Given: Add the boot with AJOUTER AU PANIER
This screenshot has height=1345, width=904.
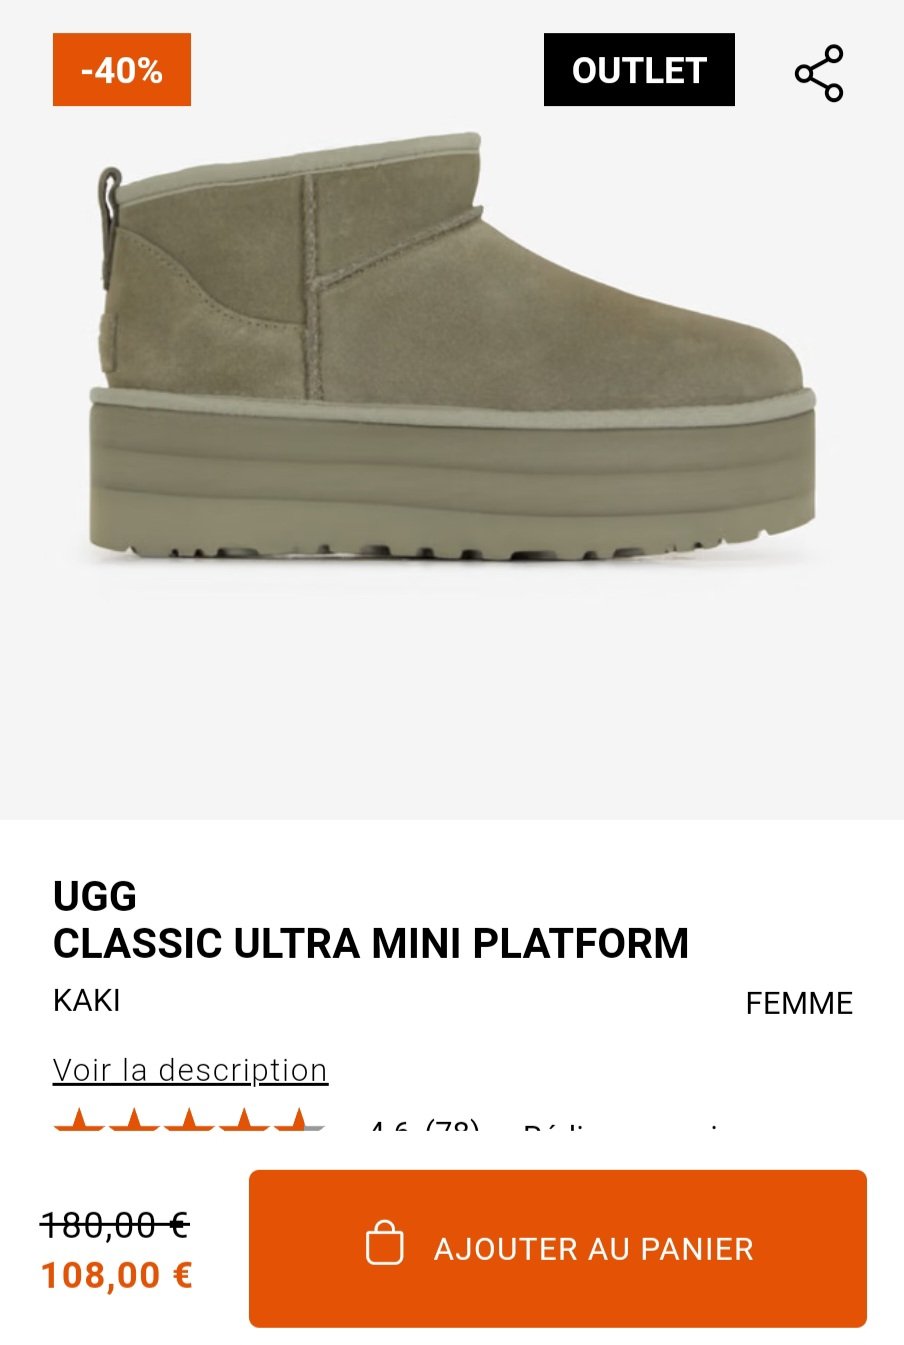Looking at the screenshot, I should point(558,1248).
